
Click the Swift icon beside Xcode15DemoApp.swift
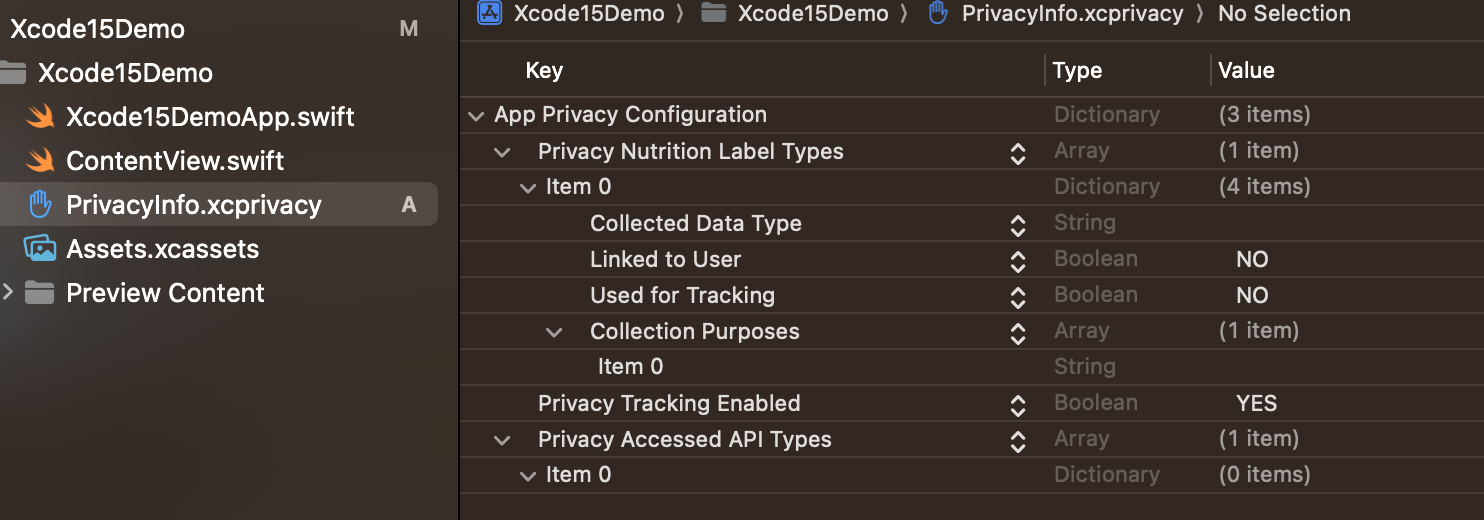tap(39, 117)
